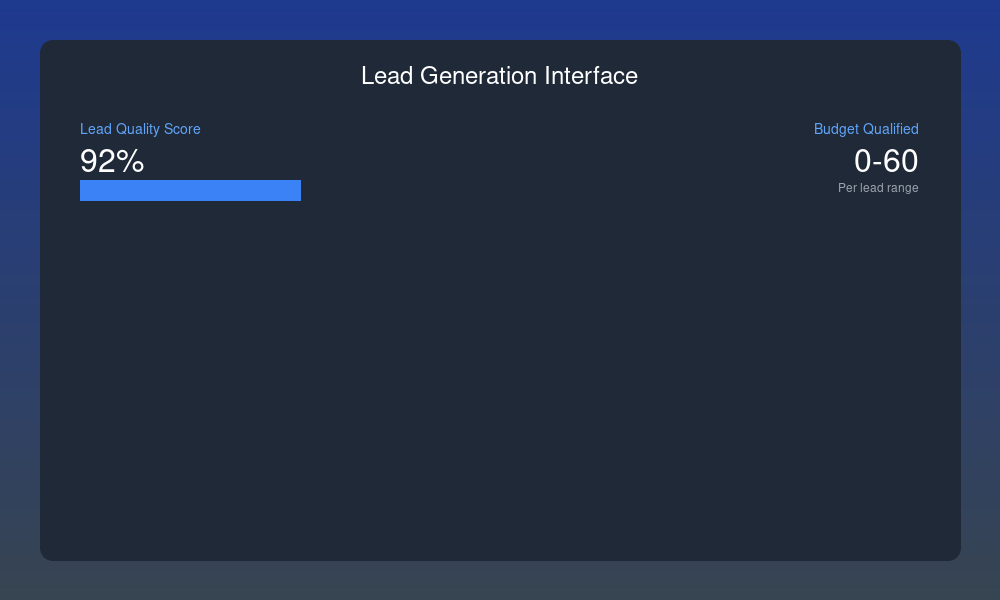Image resolution: width=1000 pixels, height=600 pixels.
Task: Click the Lead Quality Score label
Action: pos(140,129)
